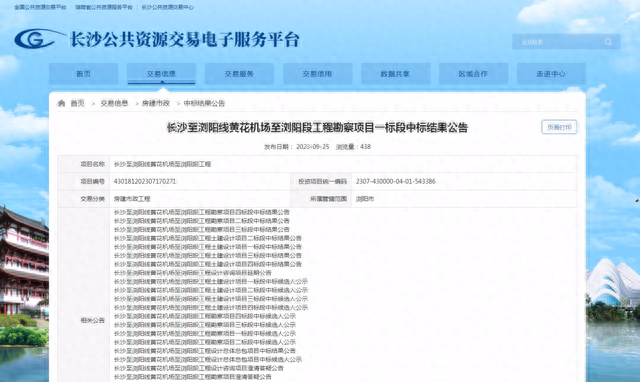Open 土建设计项目三标段中标结果公告 link
Screen dimensions: 640x382
(x=208, y=255)
